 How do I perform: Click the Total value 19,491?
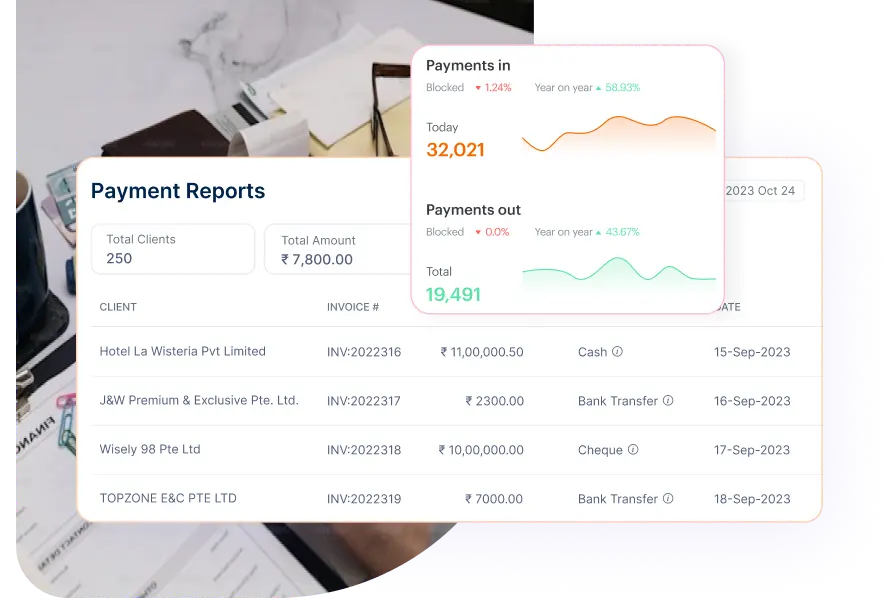(x=453, y=294)
